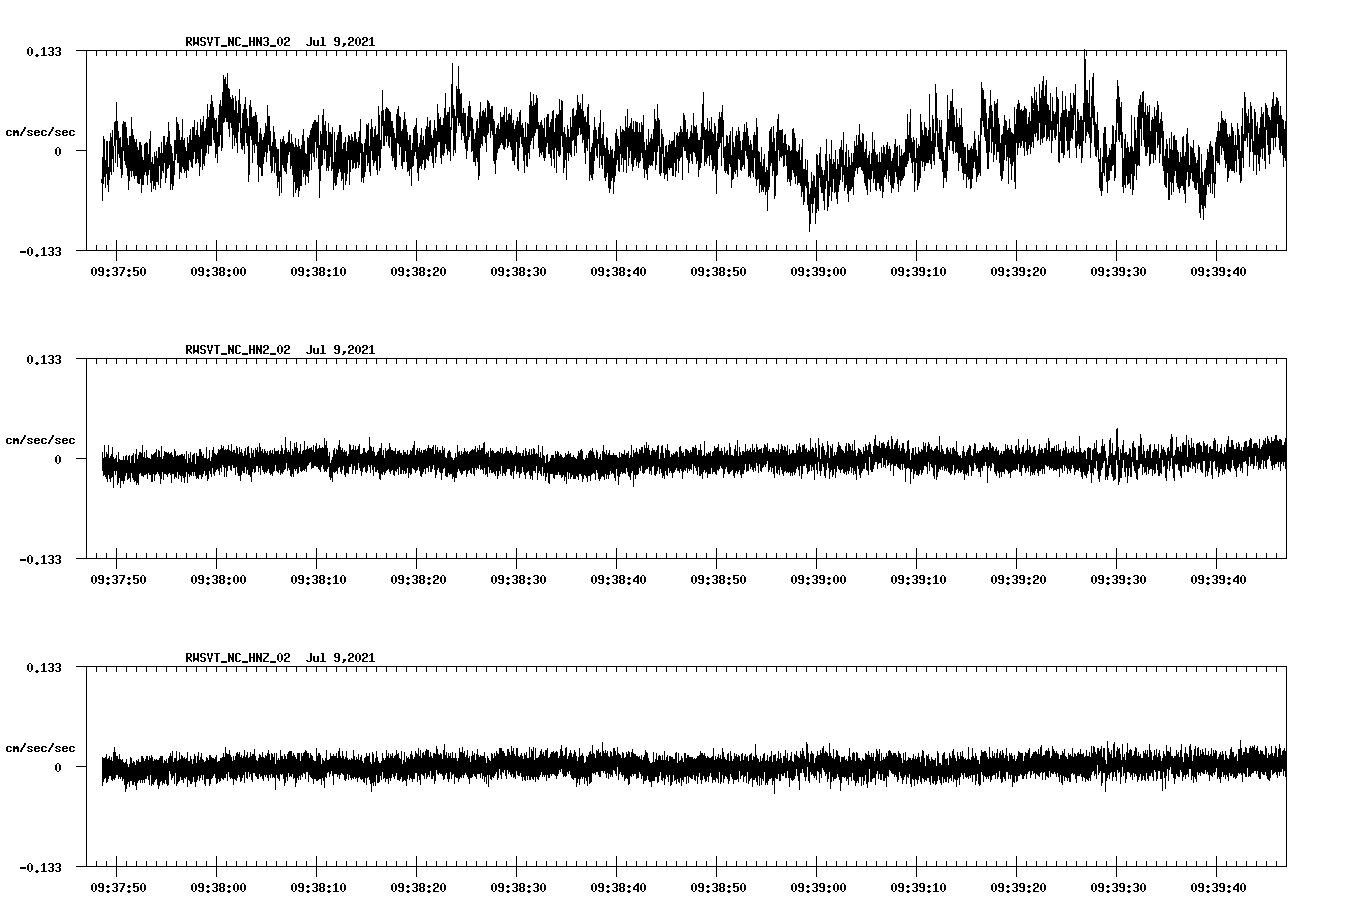Select the -0.133 axis value on HN2 plot

click(40, 559)
